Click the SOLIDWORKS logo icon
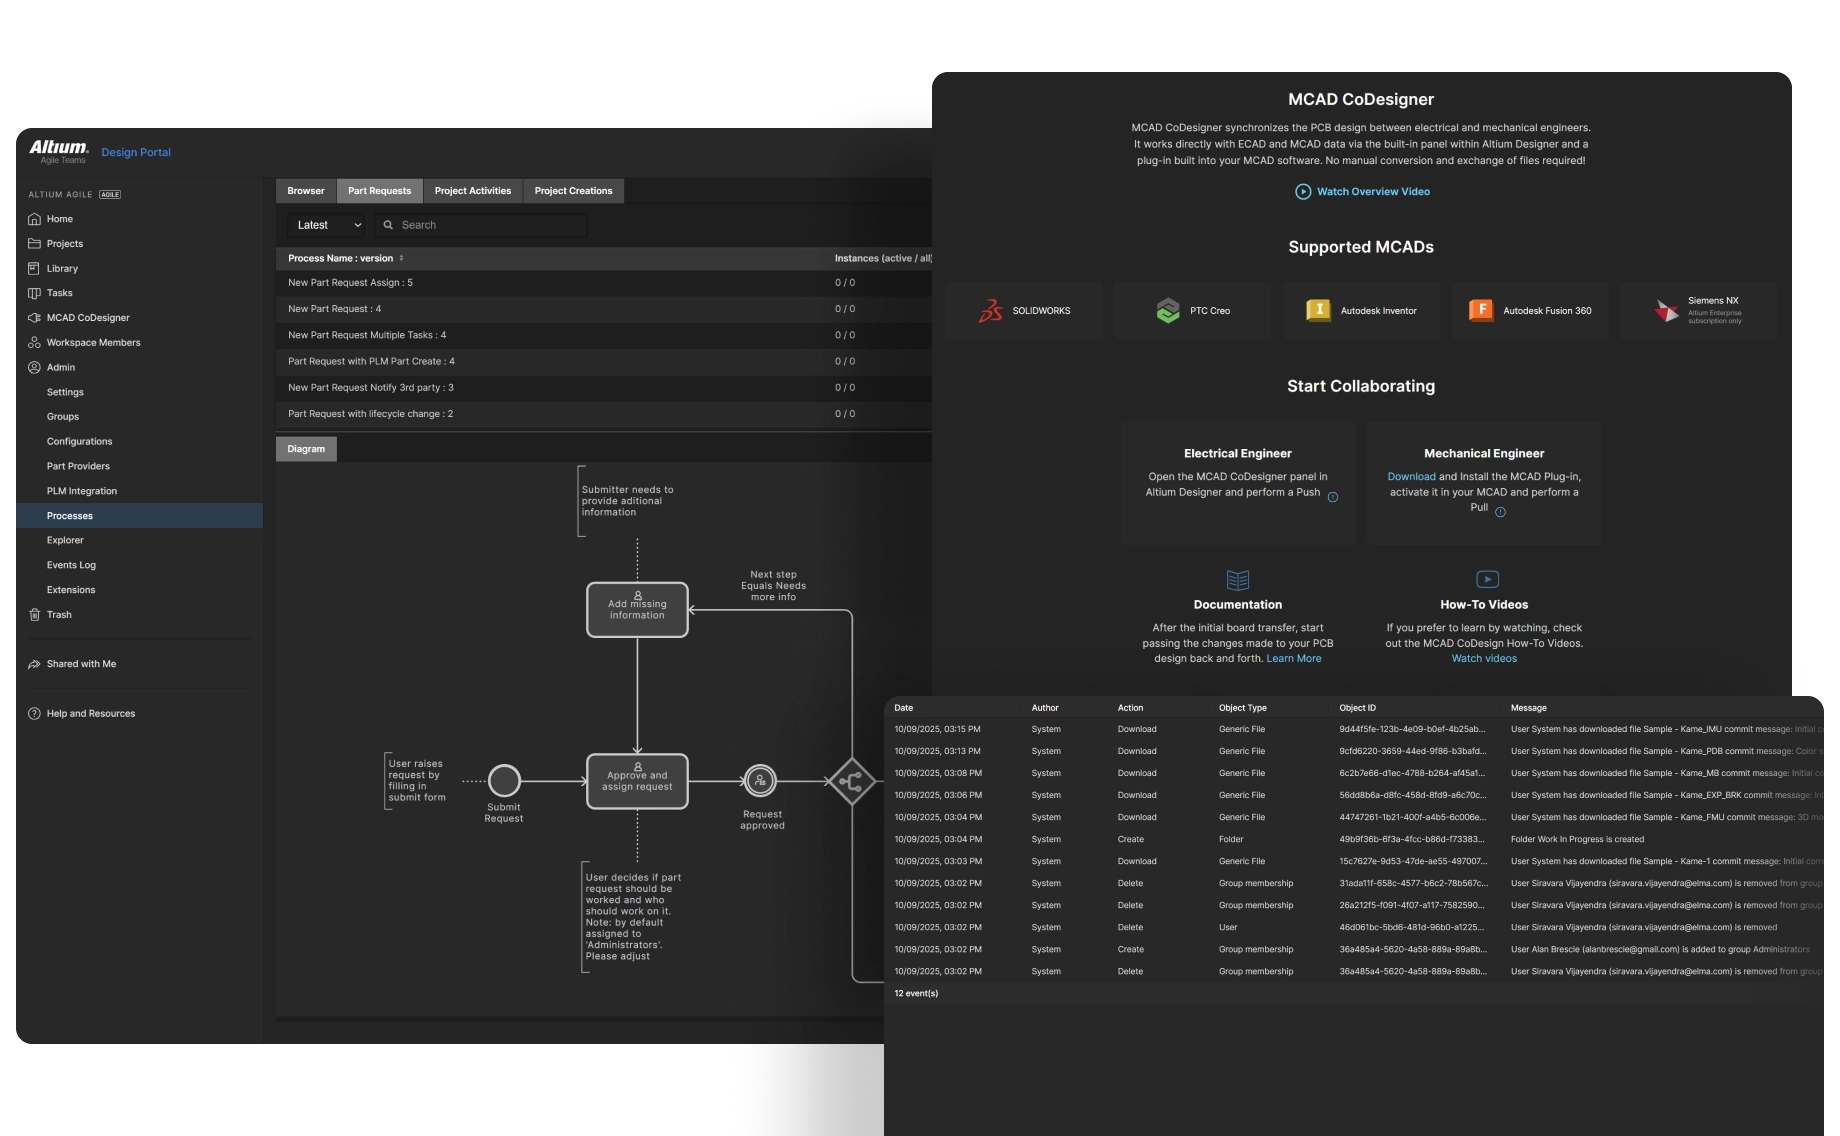1840x1136 pixels. pyautogui.click(x=990, y=311)
